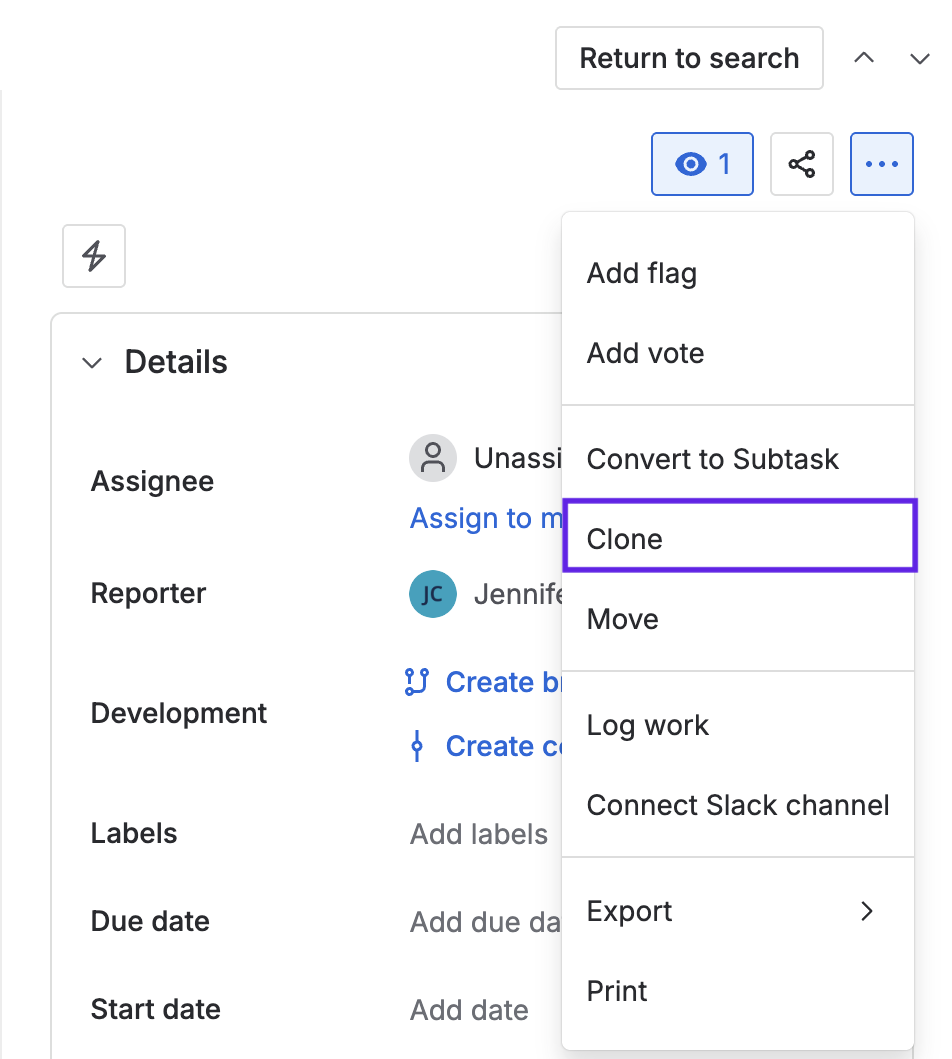The height and width of the screenshot is (1059, 952).
Task: Click the Return to search button
Action: (x=689, y=58)
